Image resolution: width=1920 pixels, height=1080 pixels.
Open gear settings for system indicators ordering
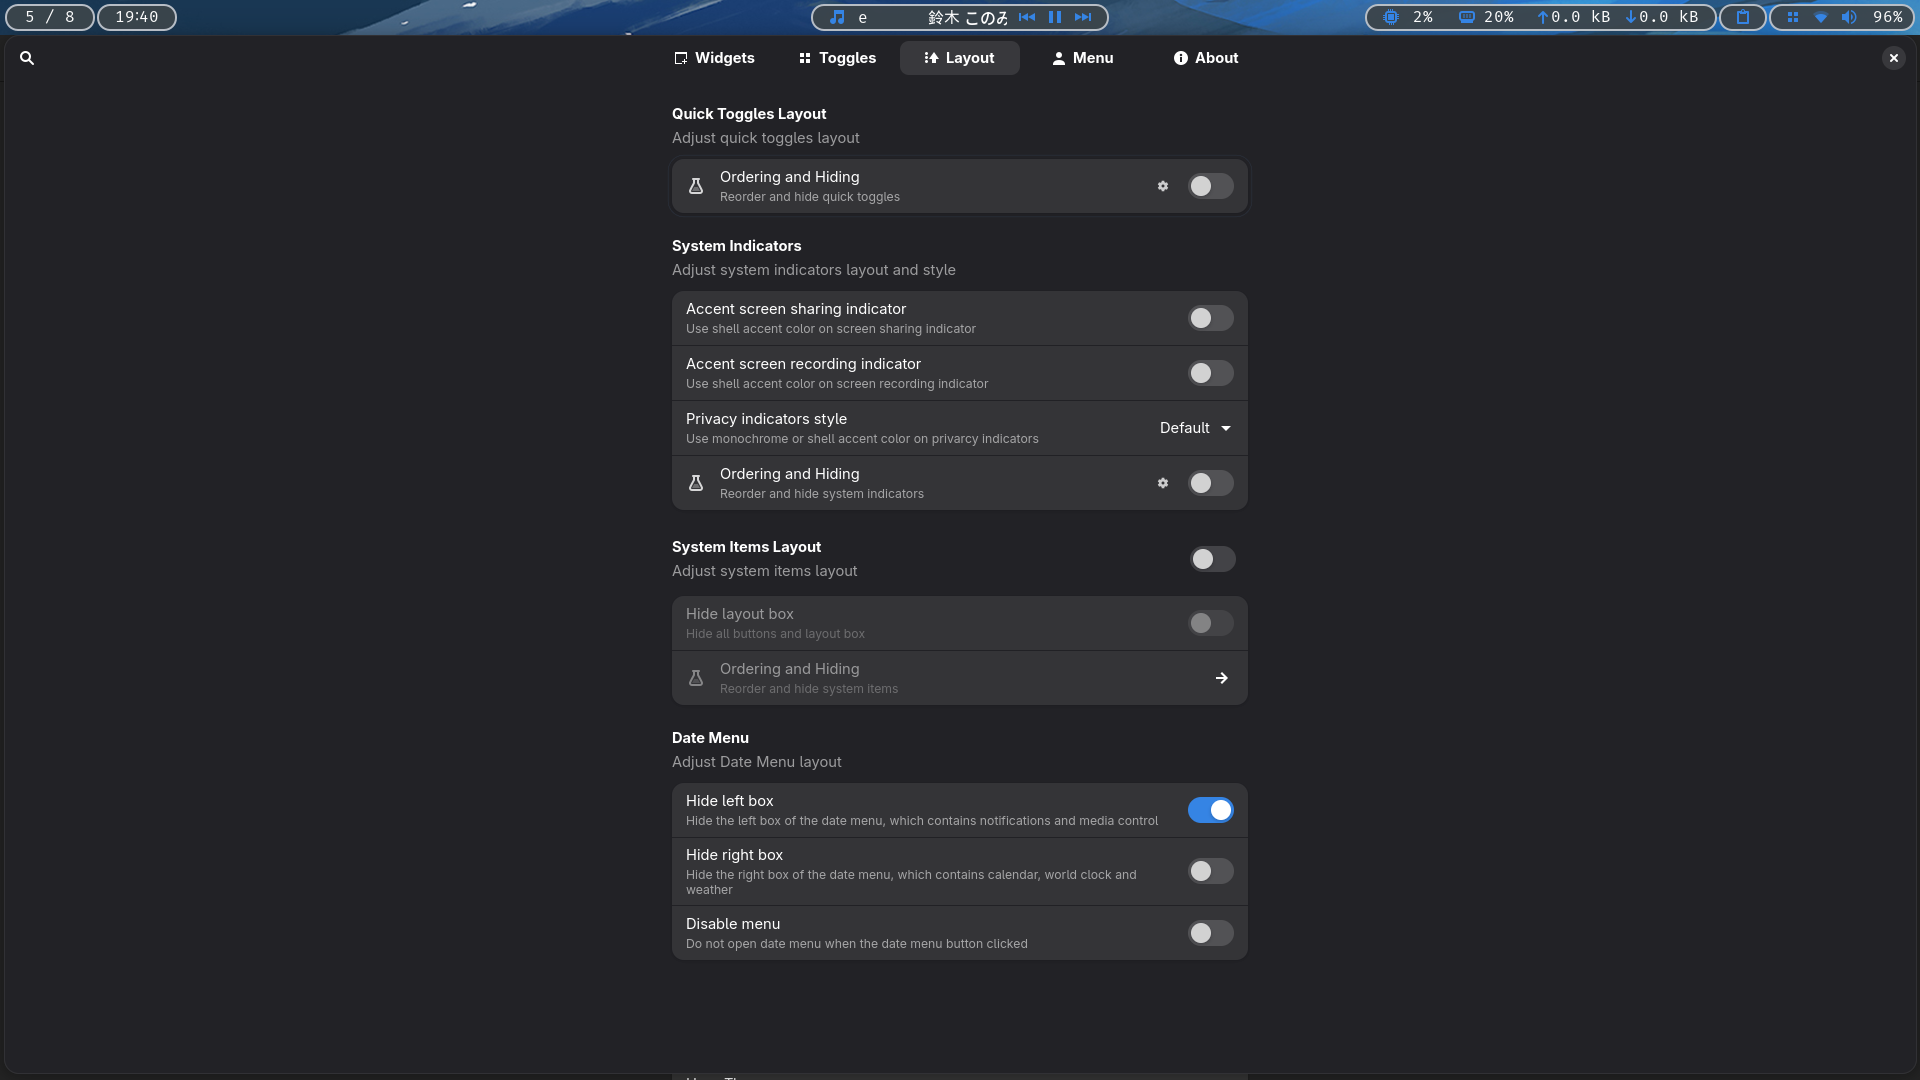pos(1163,483)
